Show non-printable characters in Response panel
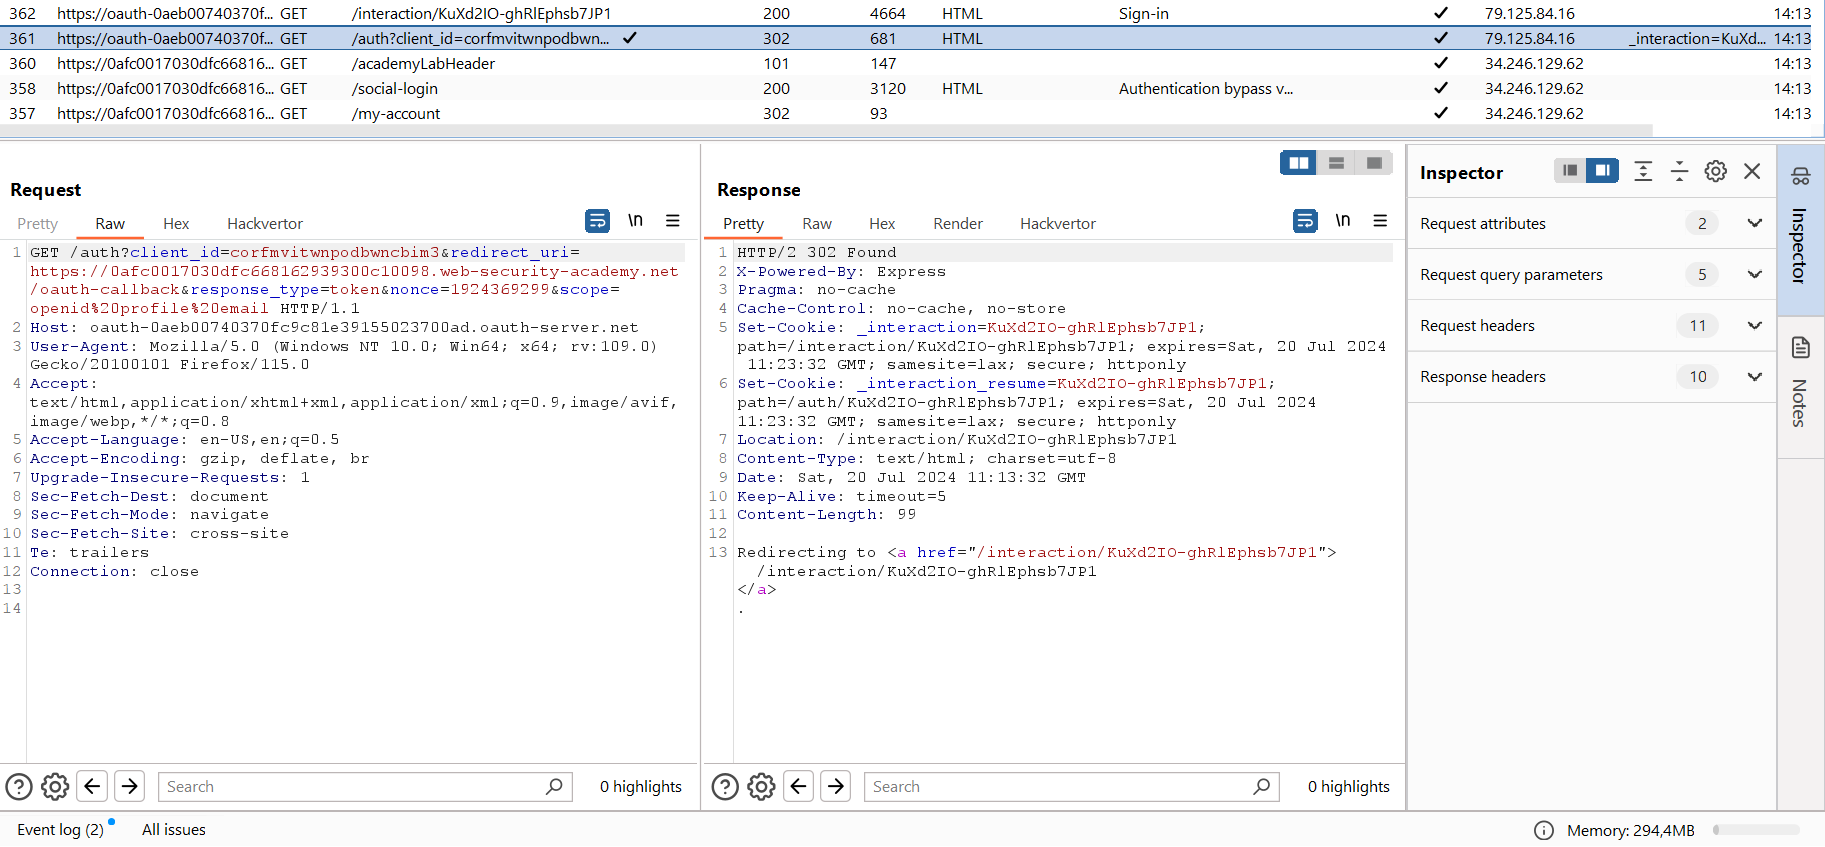Image resolution: width=1825 pixels, height=847 pixels. [x=1343, y=221]
